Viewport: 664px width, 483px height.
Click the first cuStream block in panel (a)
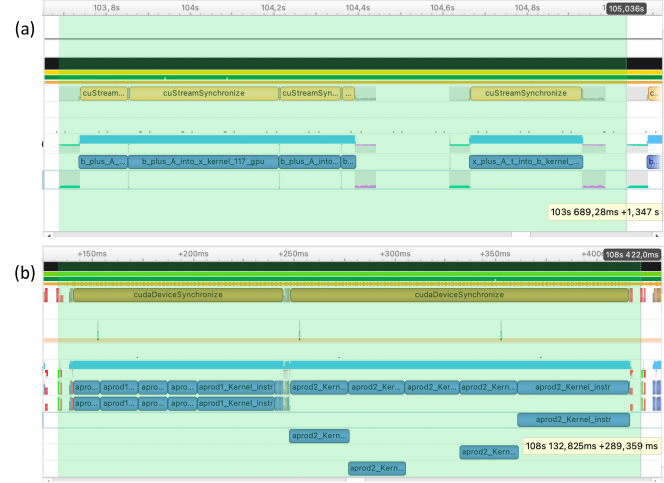pyautogui.click(x=104, y=93)
